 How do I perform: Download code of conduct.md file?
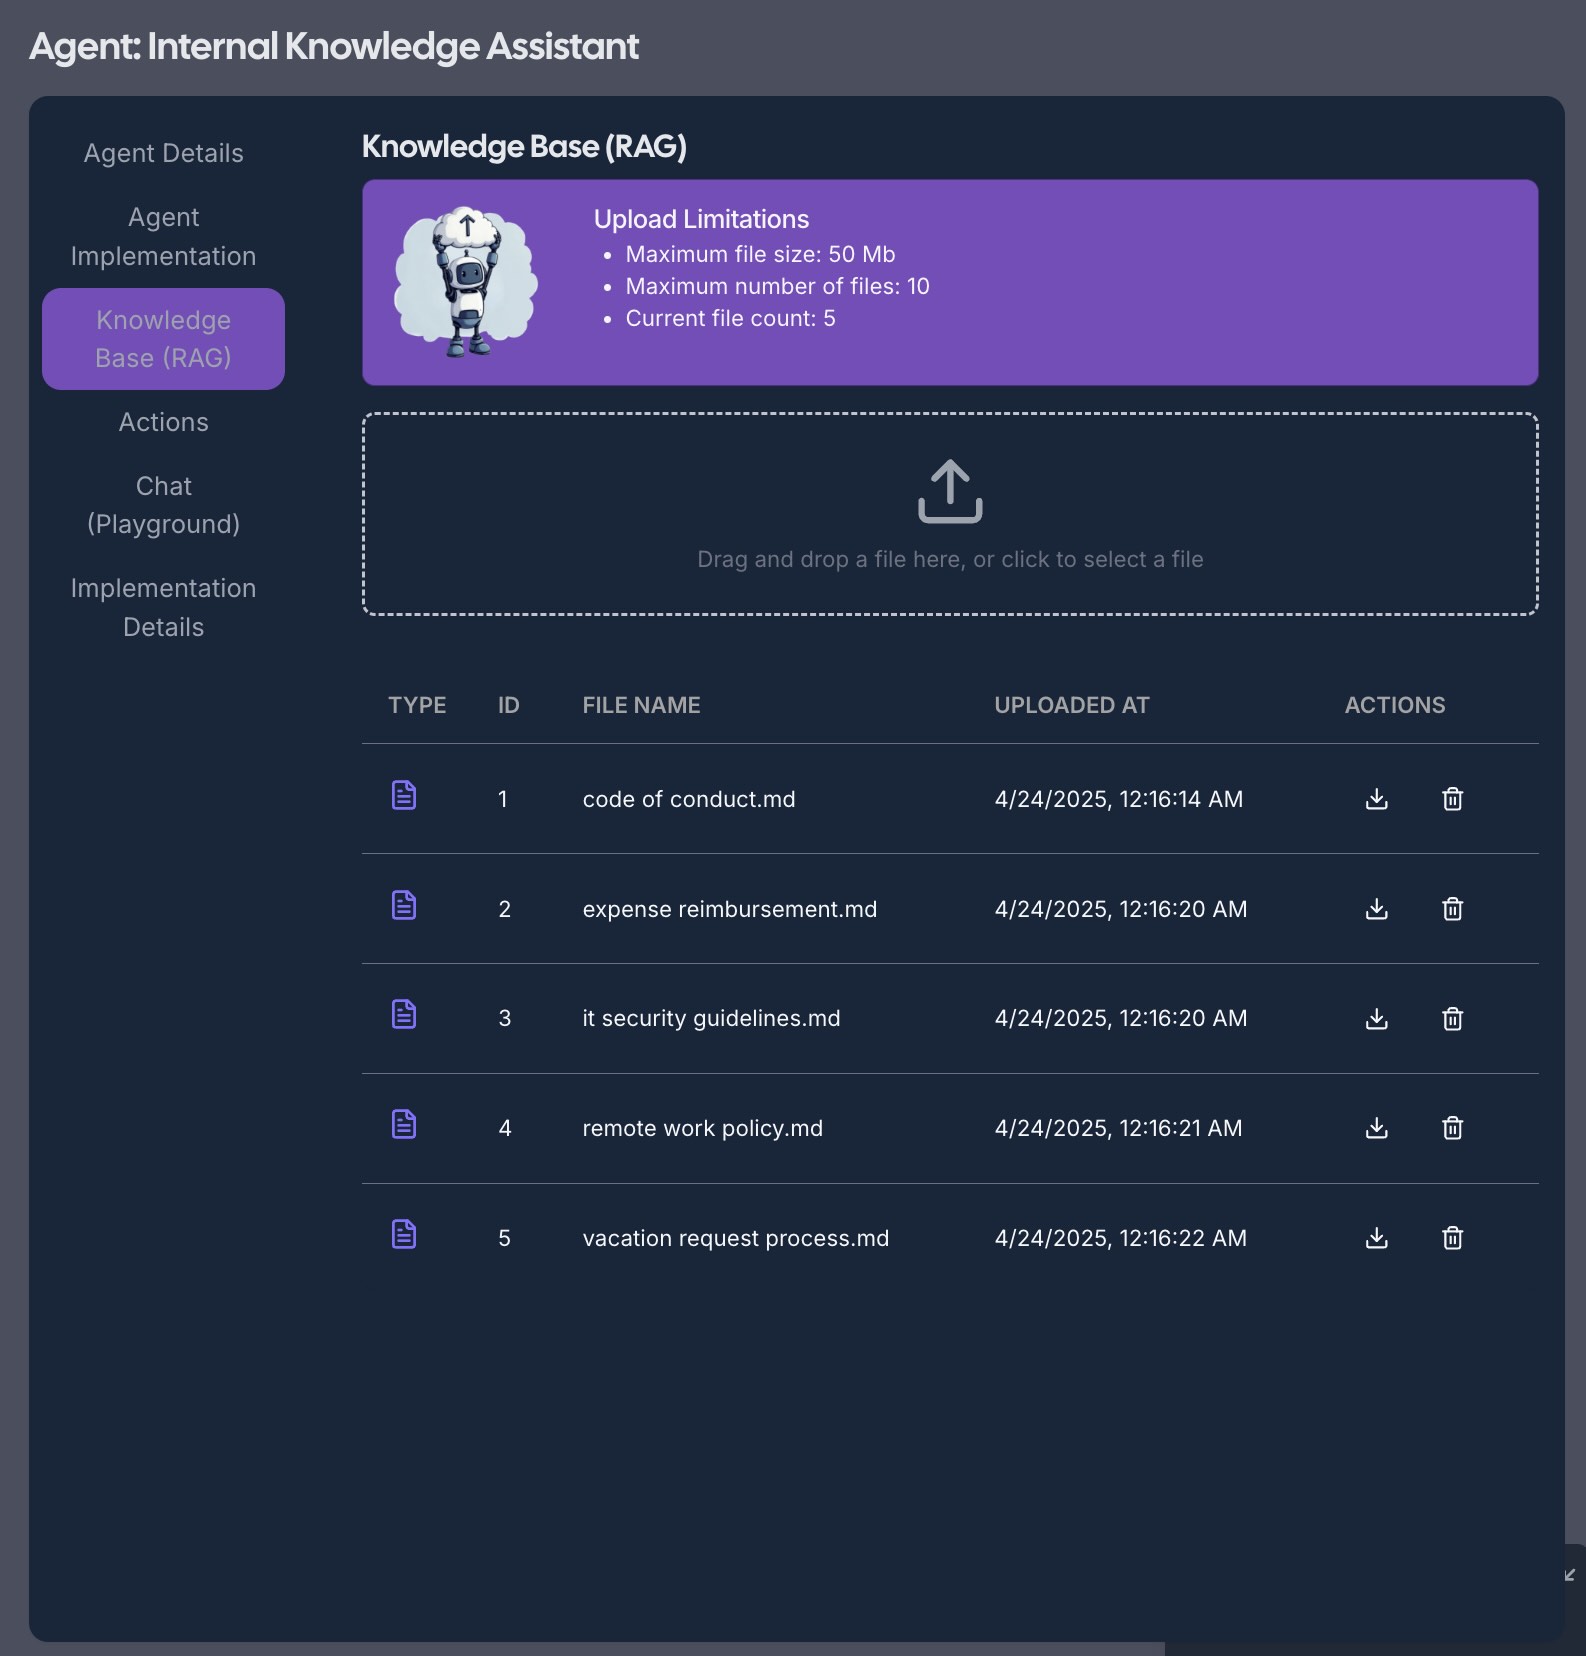pyautogui.click(x=1377, y=799)
